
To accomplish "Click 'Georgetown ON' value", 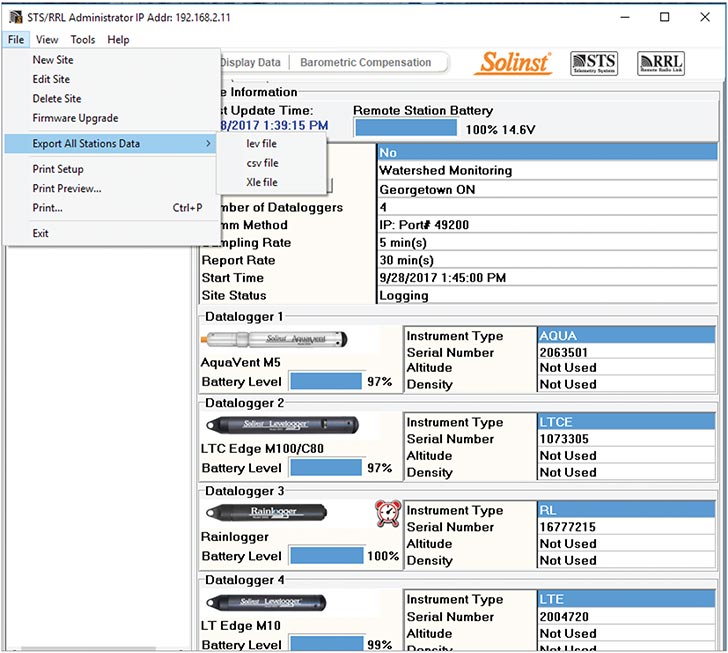I will 427,189.
